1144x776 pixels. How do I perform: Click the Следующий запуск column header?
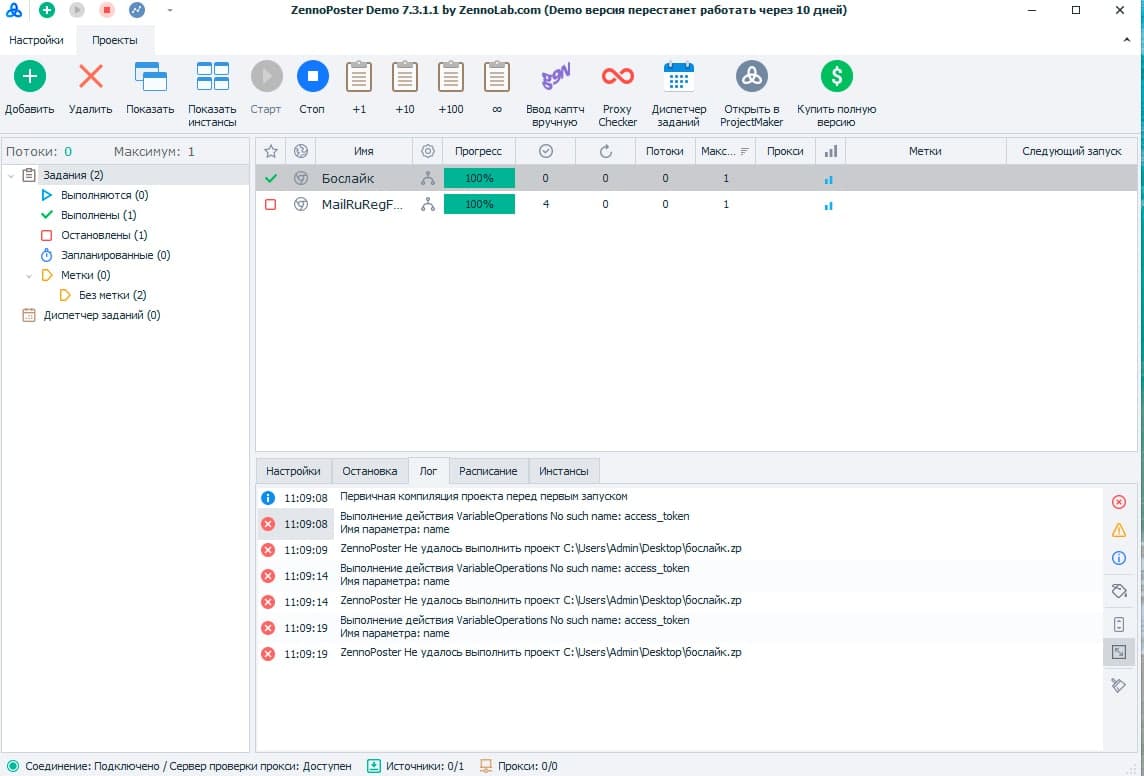(x=1072, y=151)
